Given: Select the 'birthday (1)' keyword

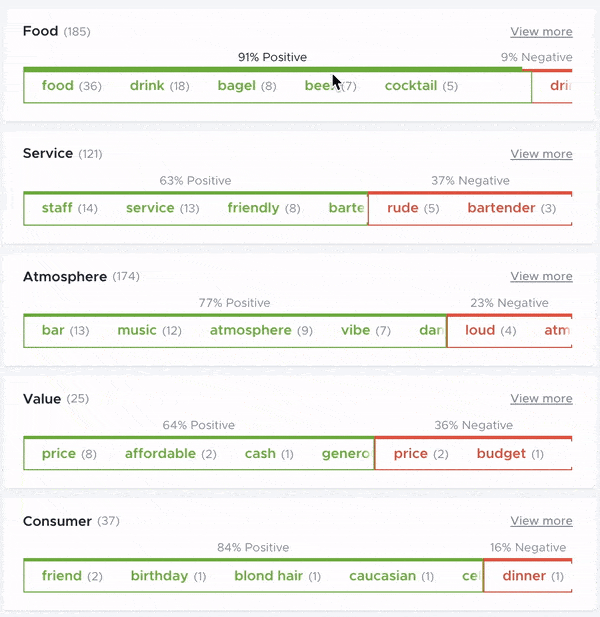Looking at the screenshot, I should click(x=168, y=576).
